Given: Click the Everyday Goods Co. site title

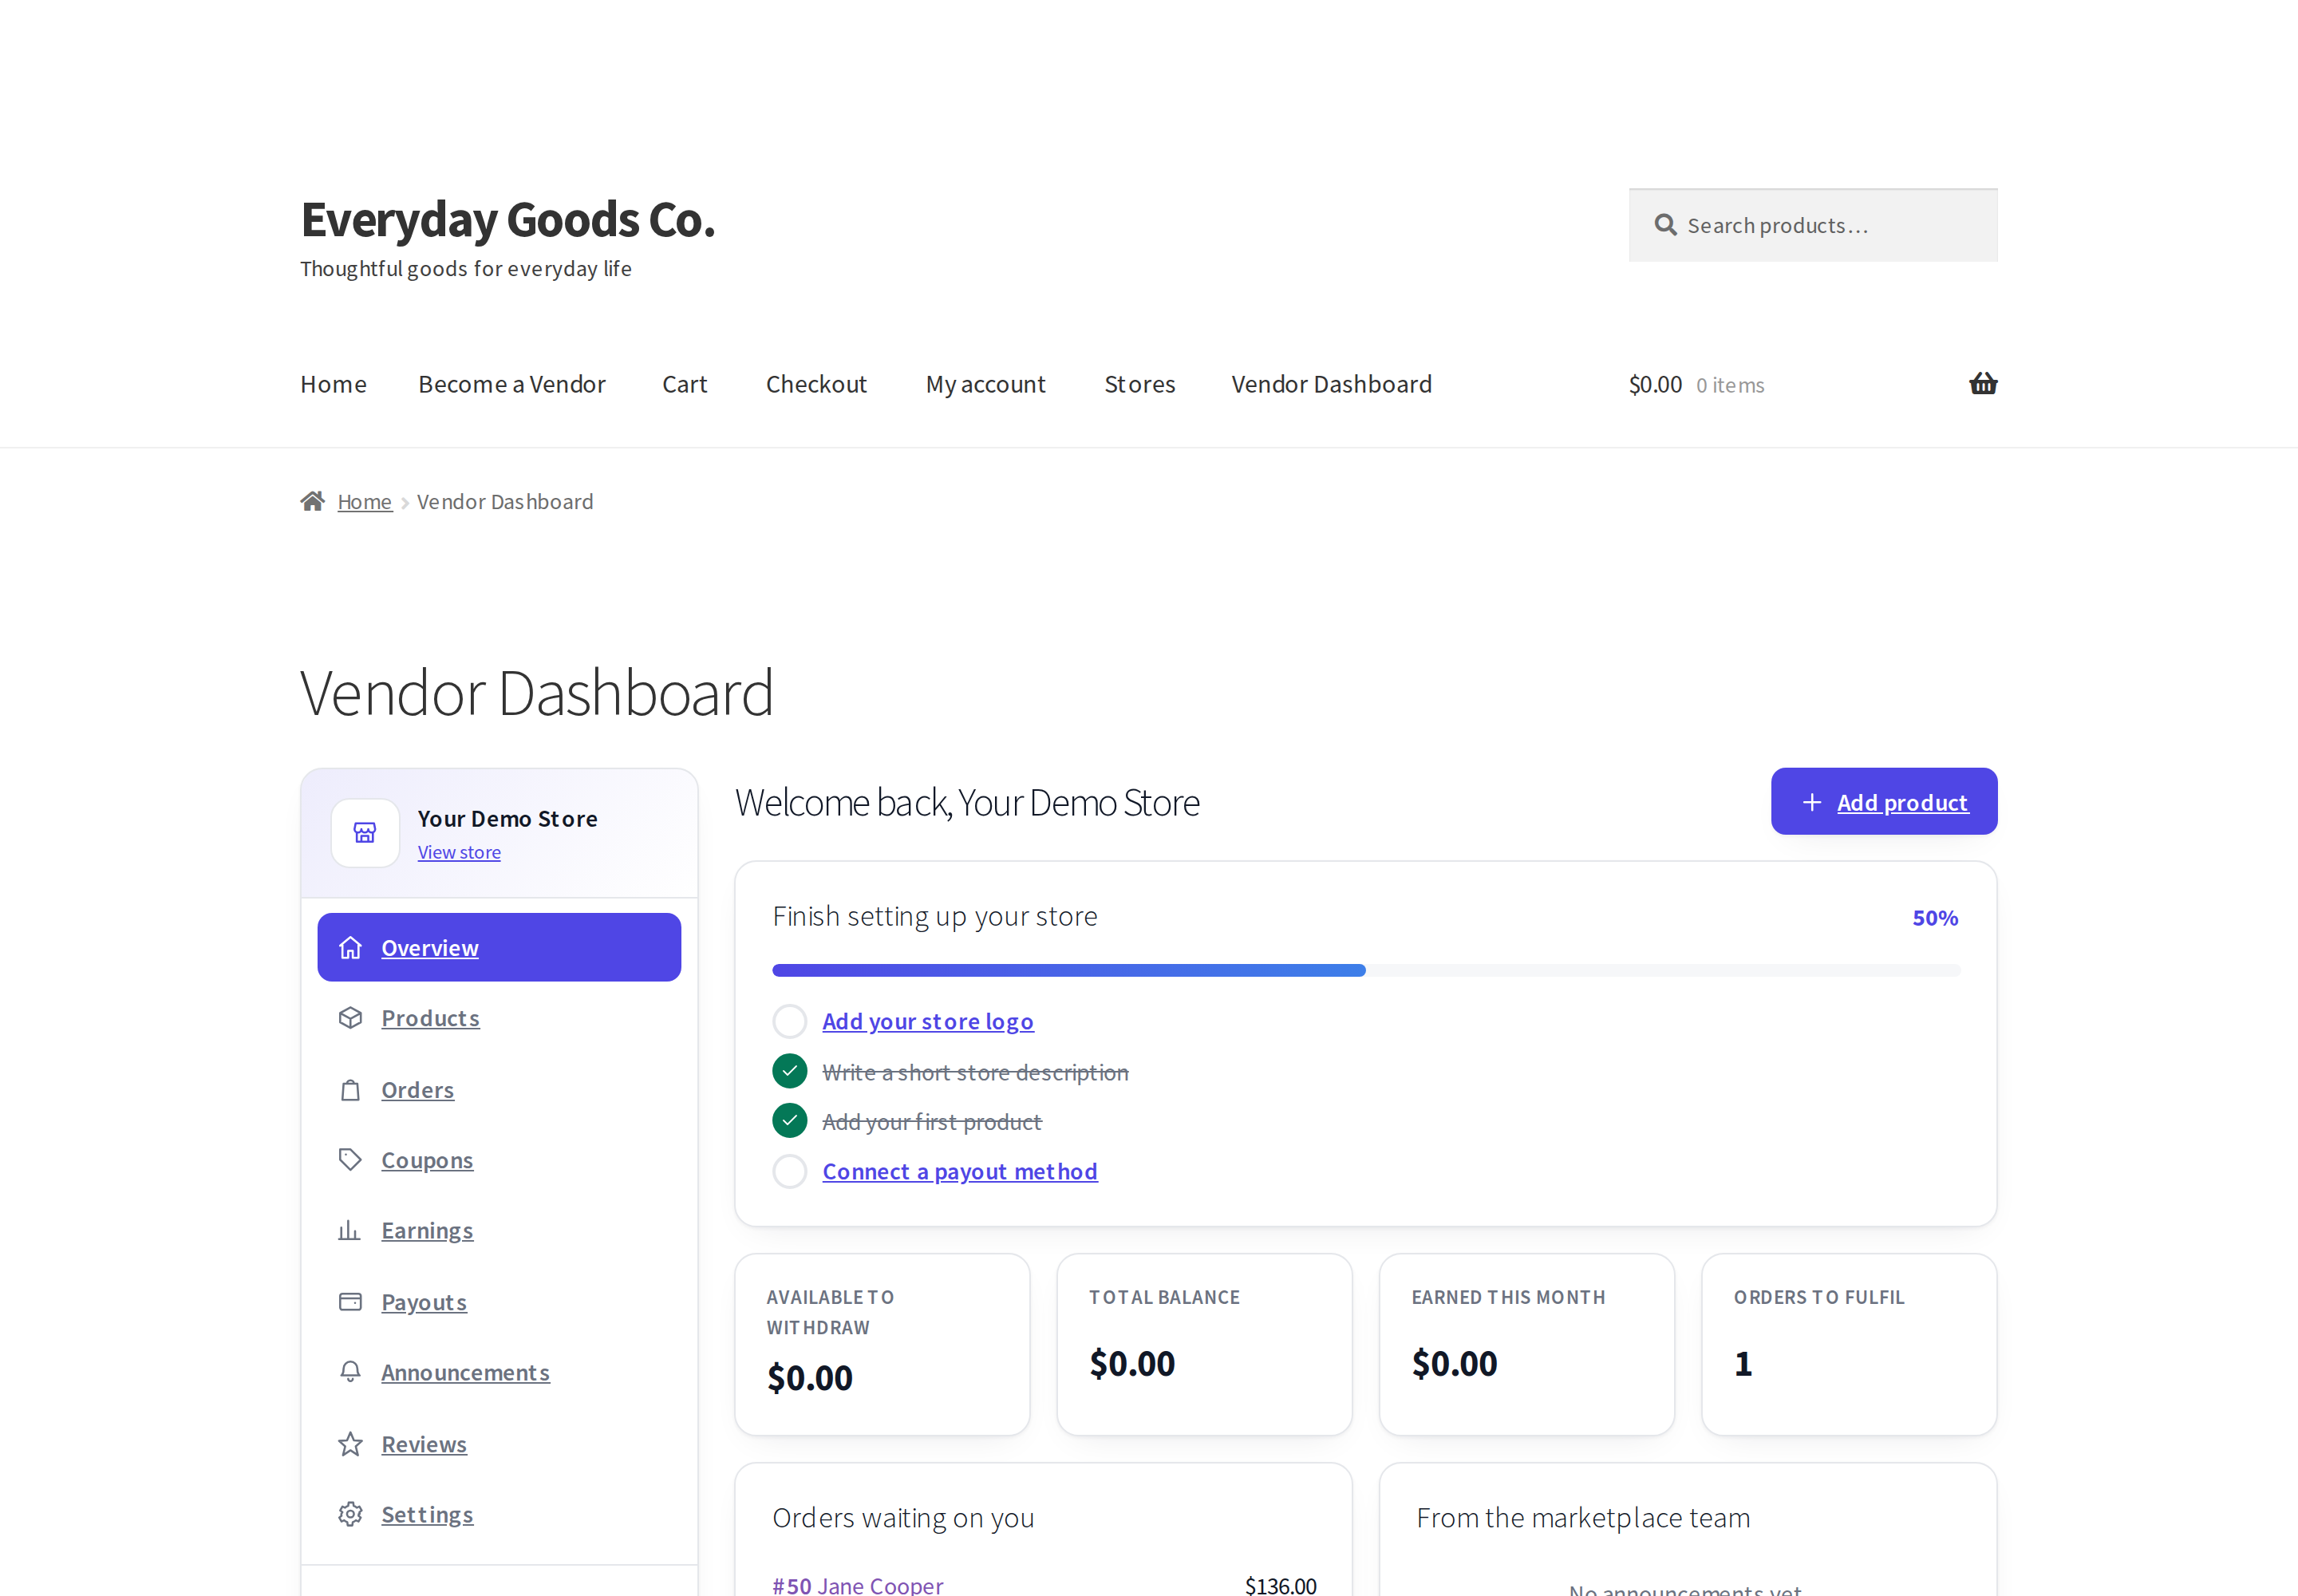Looking at the screenshot, I should [508, 219].
